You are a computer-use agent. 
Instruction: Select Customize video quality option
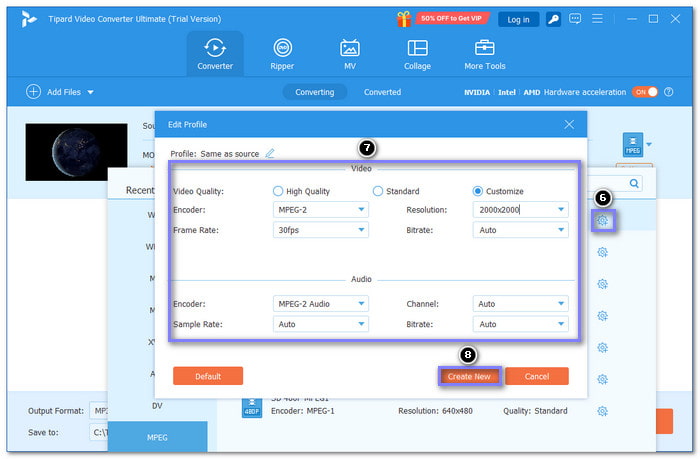498,191
